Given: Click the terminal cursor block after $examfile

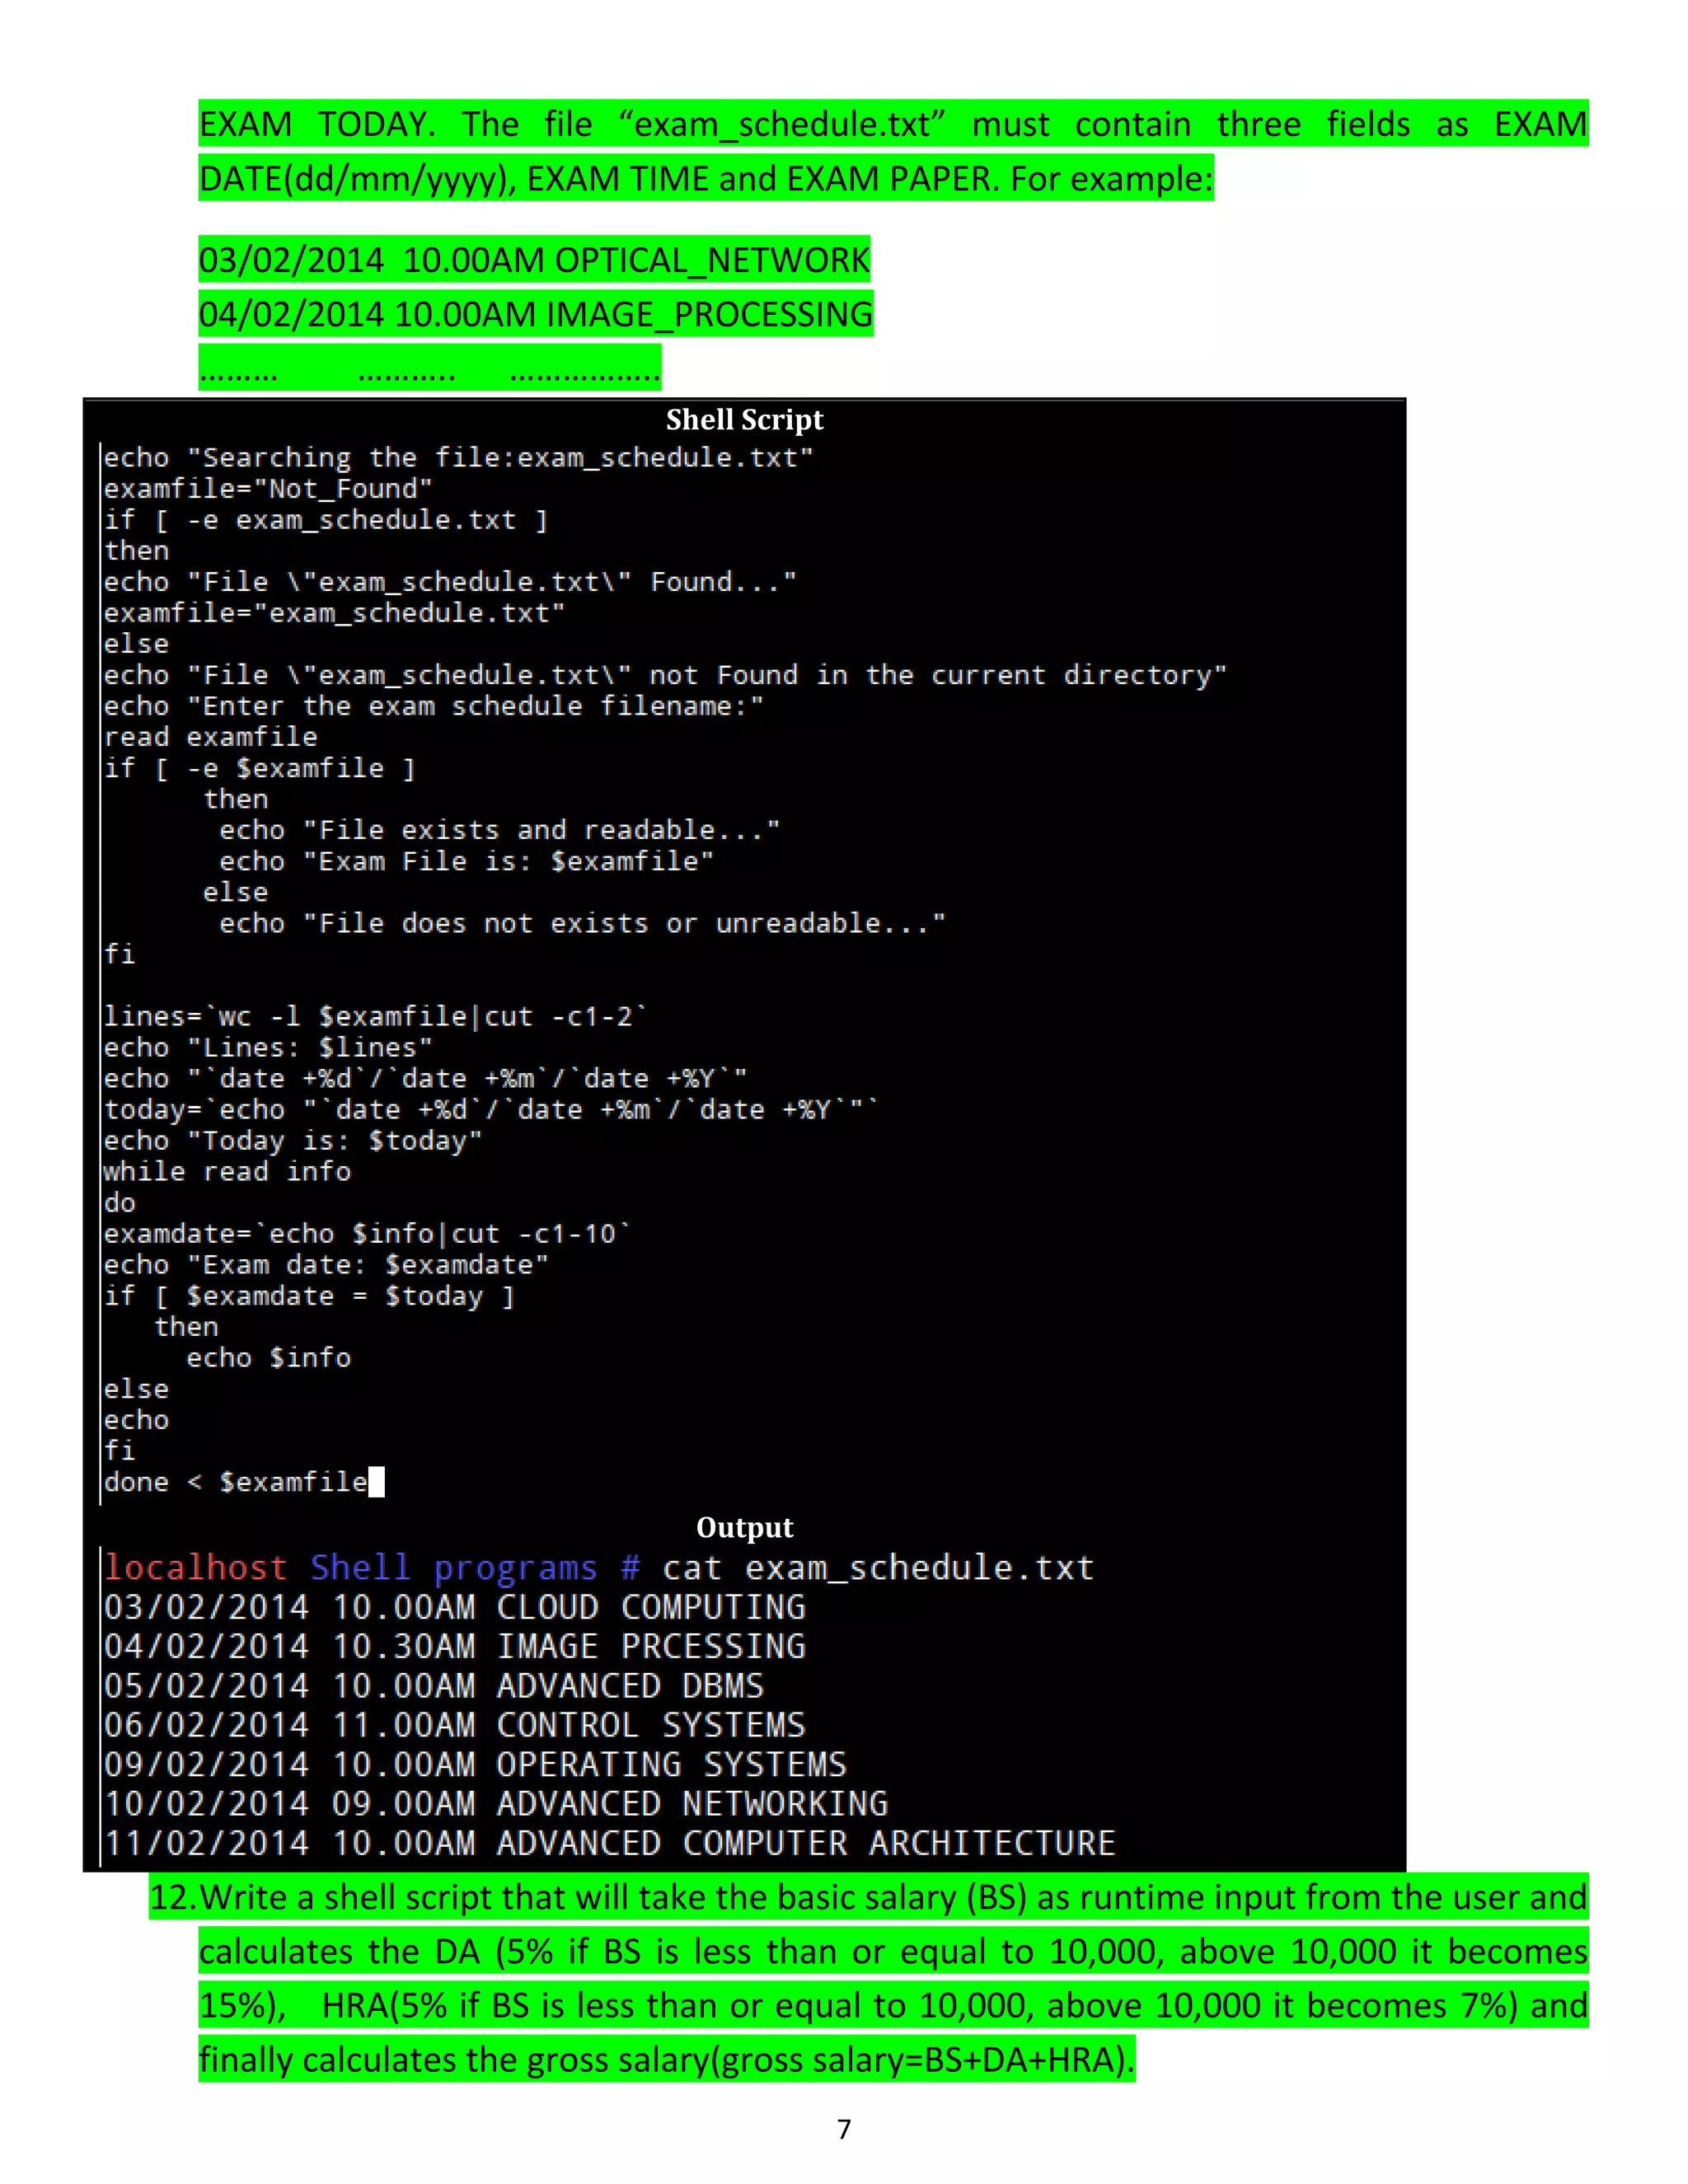Looking at the screenshot, I should pos(376,1481).
